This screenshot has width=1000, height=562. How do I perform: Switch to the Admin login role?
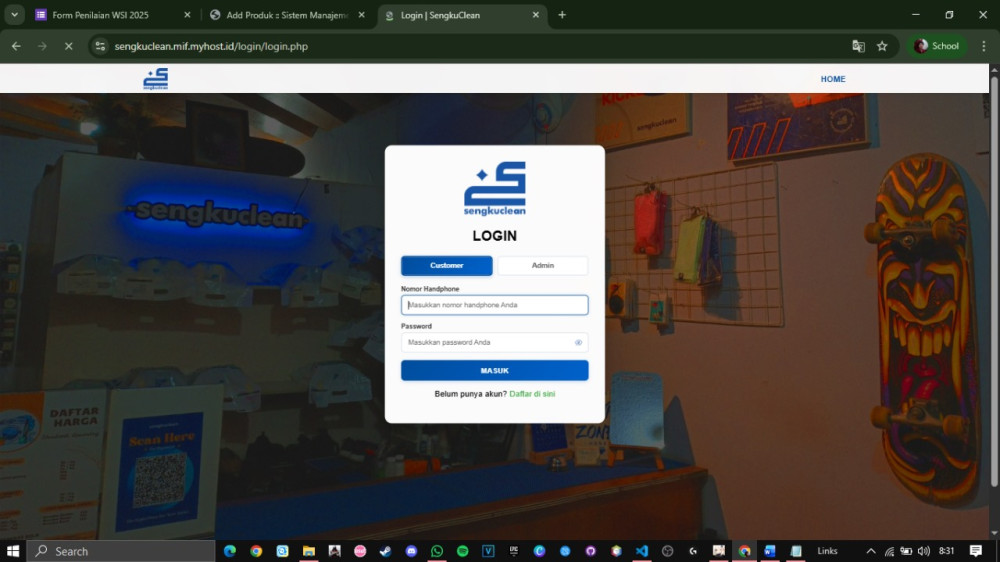tap(542, 266)
